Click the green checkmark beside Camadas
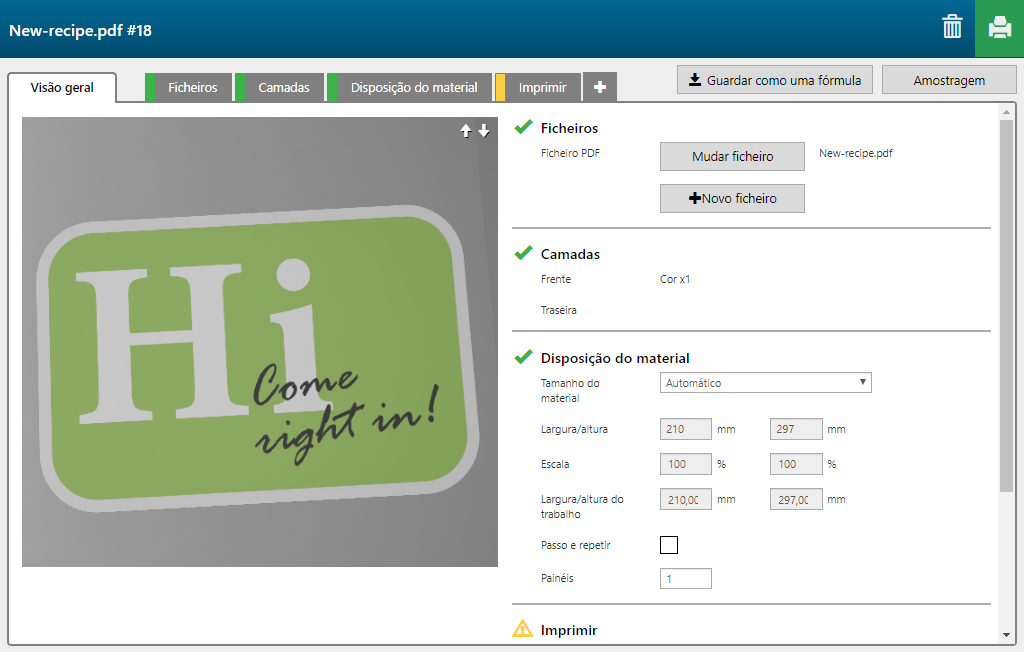 point(522,253)
